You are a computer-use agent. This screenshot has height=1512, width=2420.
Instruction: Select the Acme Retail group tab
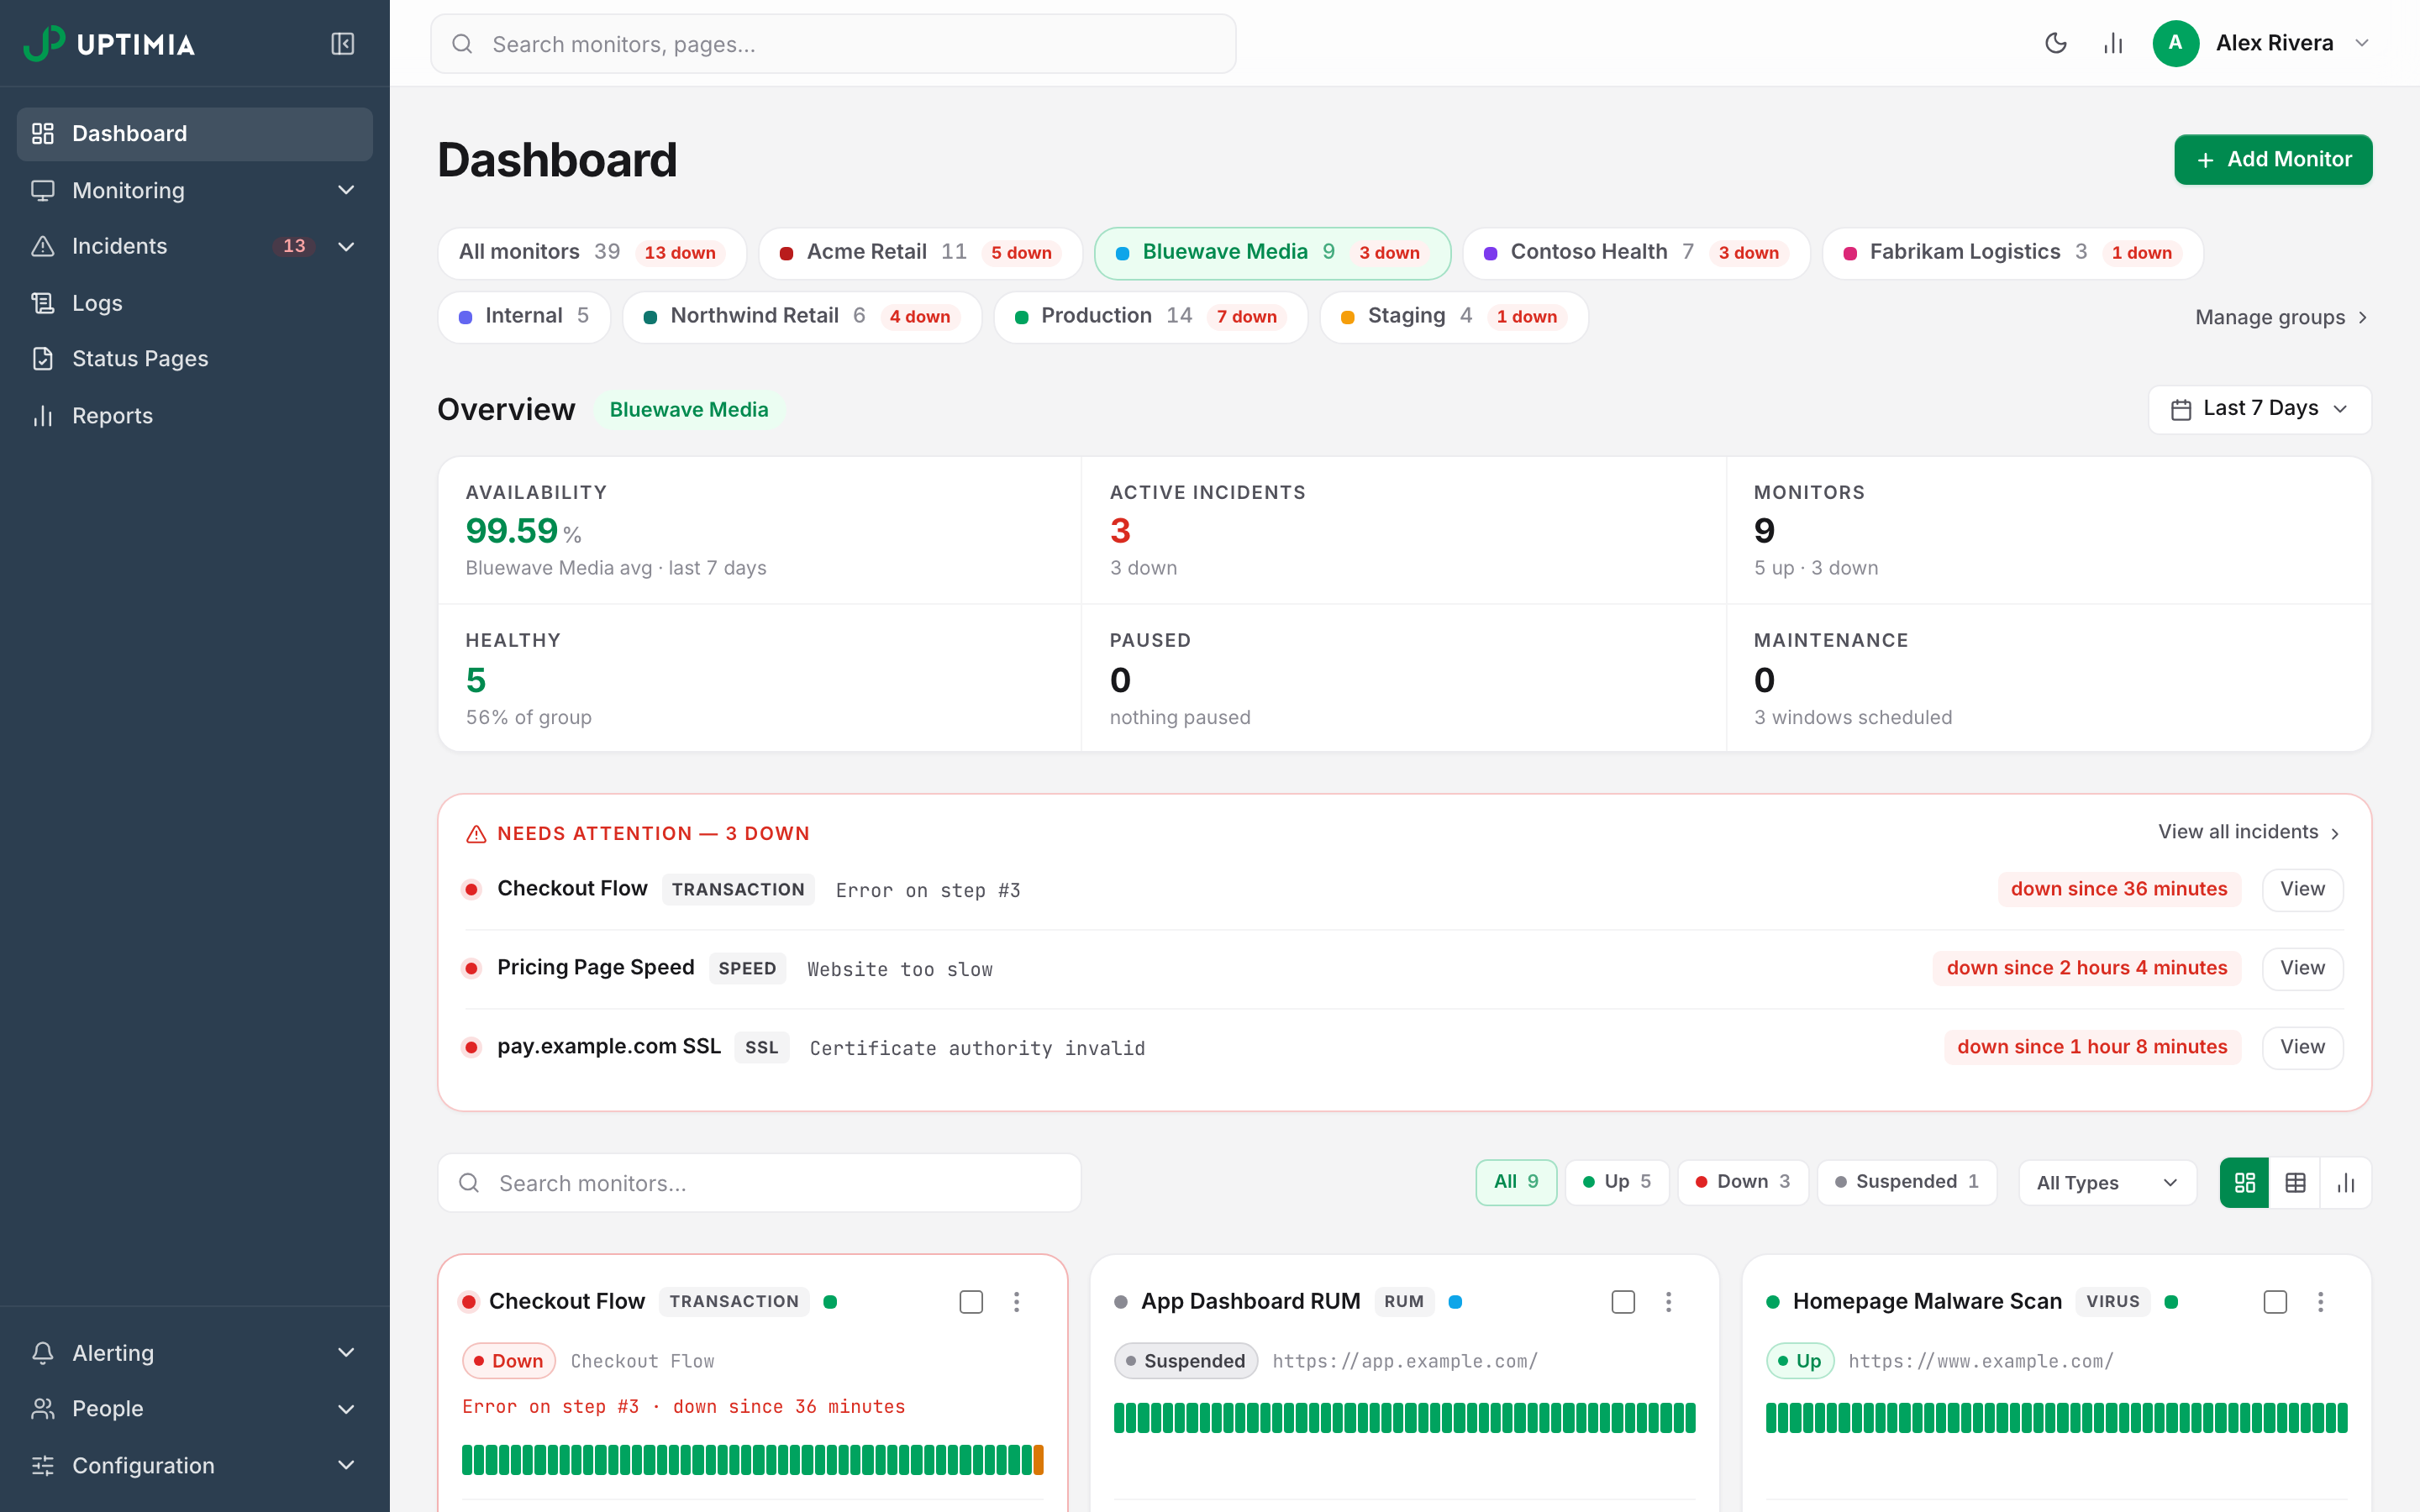pyautogui.click(x=920, y=253)
